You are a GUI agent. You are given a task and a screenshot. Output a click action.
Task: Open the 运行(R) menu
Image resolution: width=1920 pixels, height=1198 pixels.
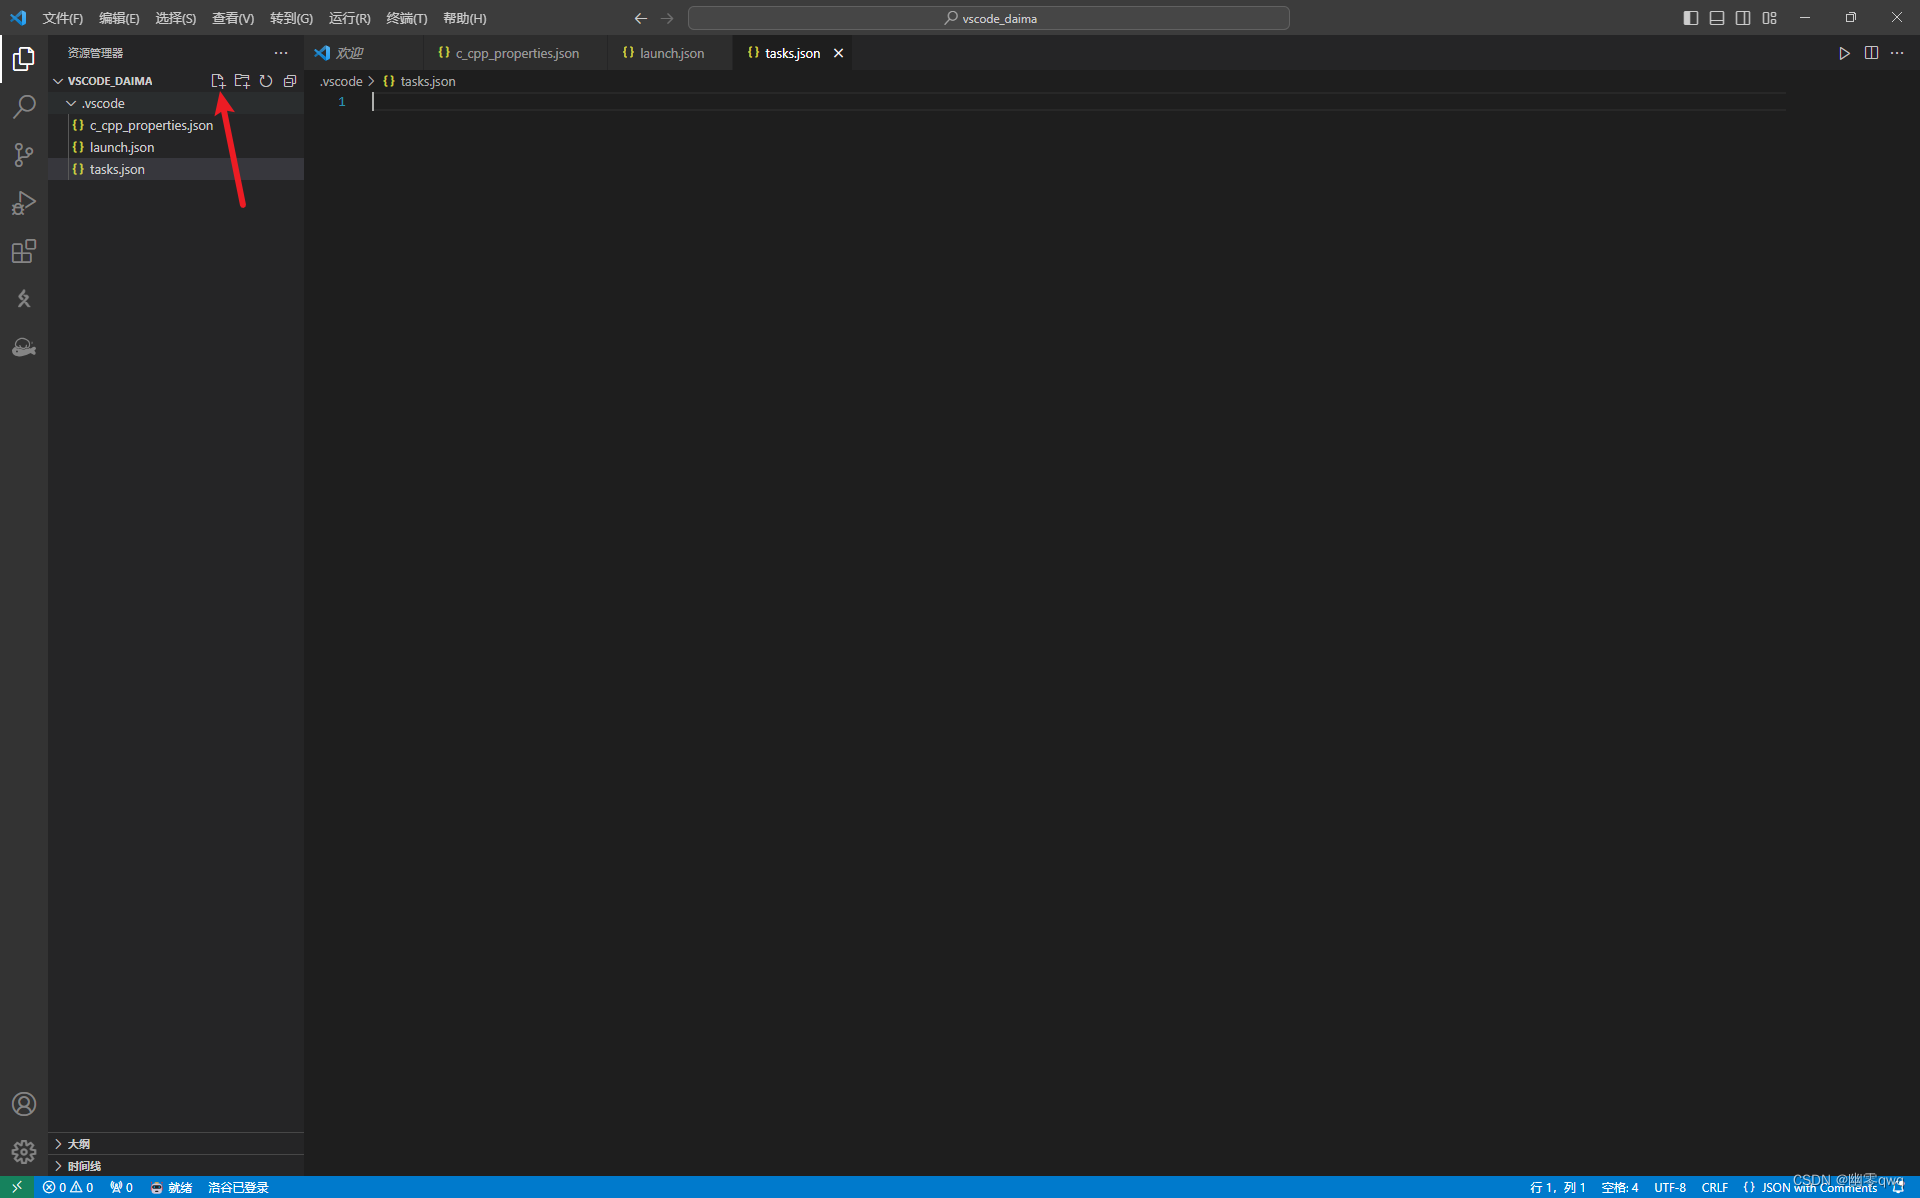tap(350, 18)
